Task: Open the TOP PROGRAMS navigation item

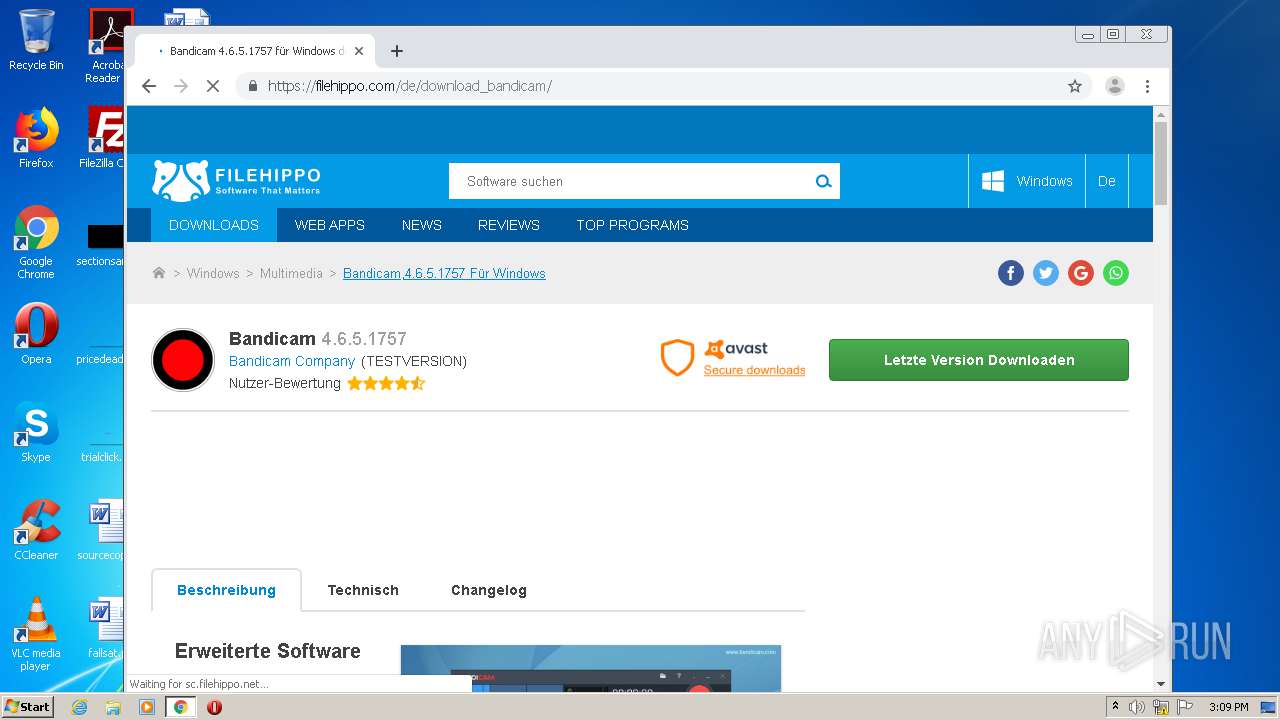Action: point(632,225)
